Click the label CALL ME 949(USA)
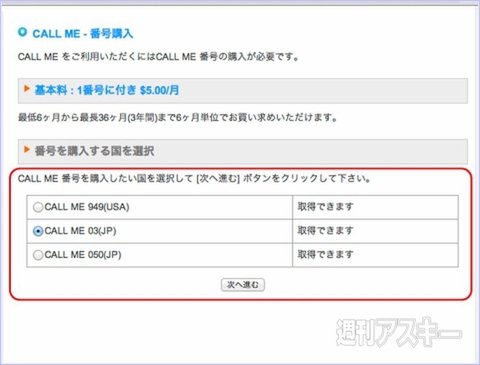The image size is (480, 365). [x=87, y=207]
